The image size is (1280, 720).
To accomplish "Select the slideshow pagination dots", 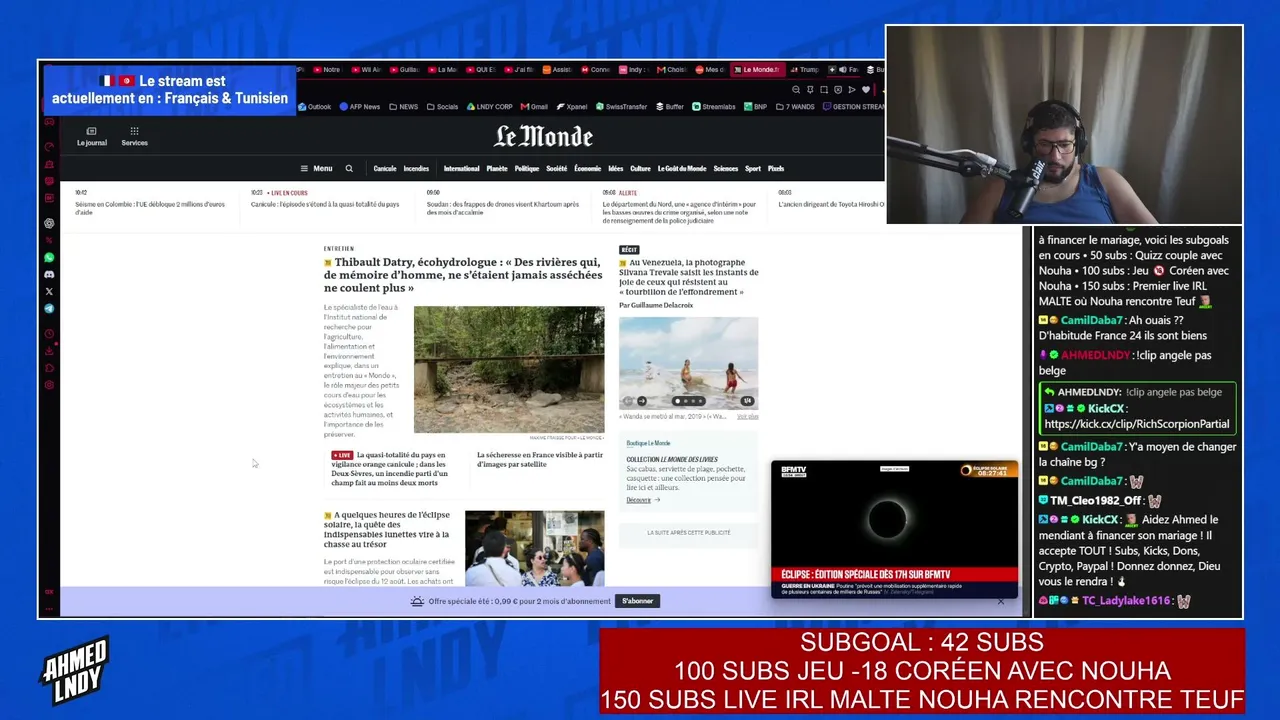I will point(689,401).
